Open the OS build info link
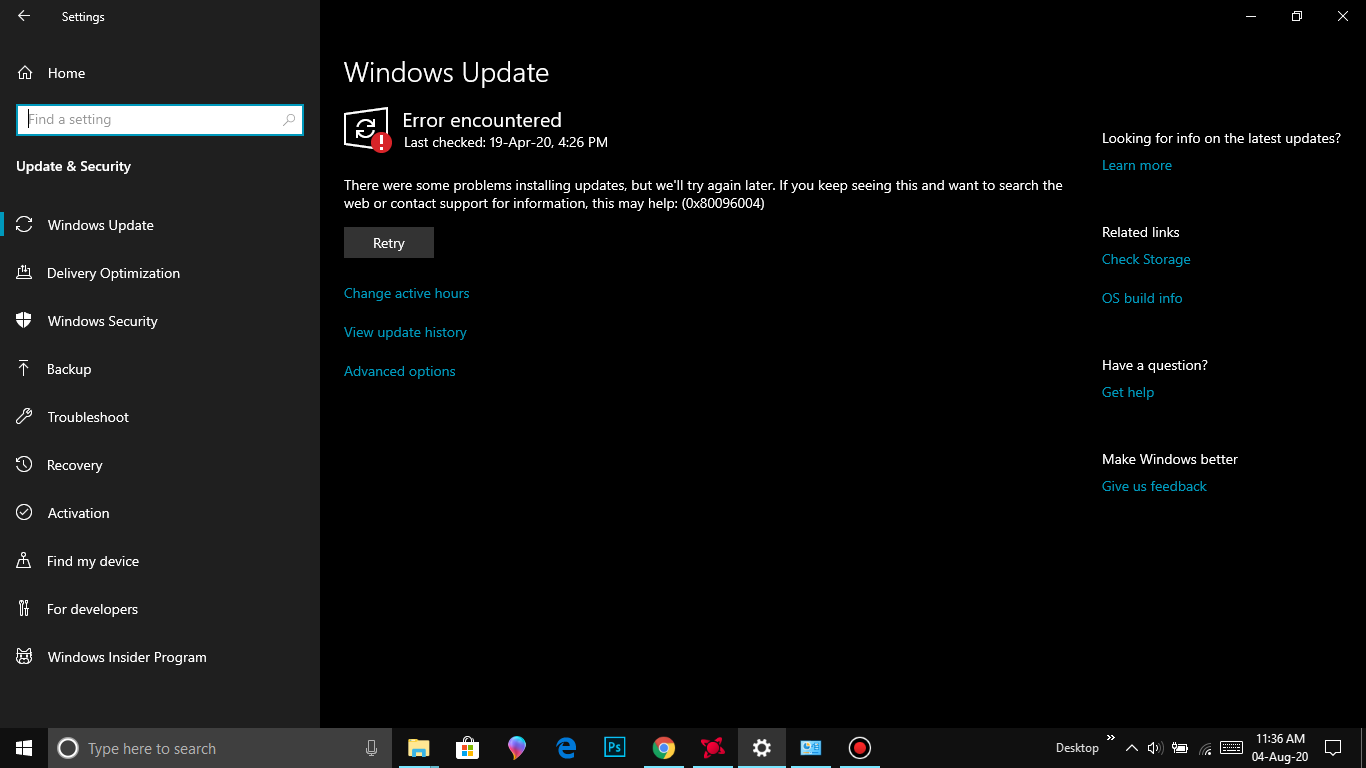Image resolution: width=1366 pixels, height=768 pixels. (x=1142, y=298)
